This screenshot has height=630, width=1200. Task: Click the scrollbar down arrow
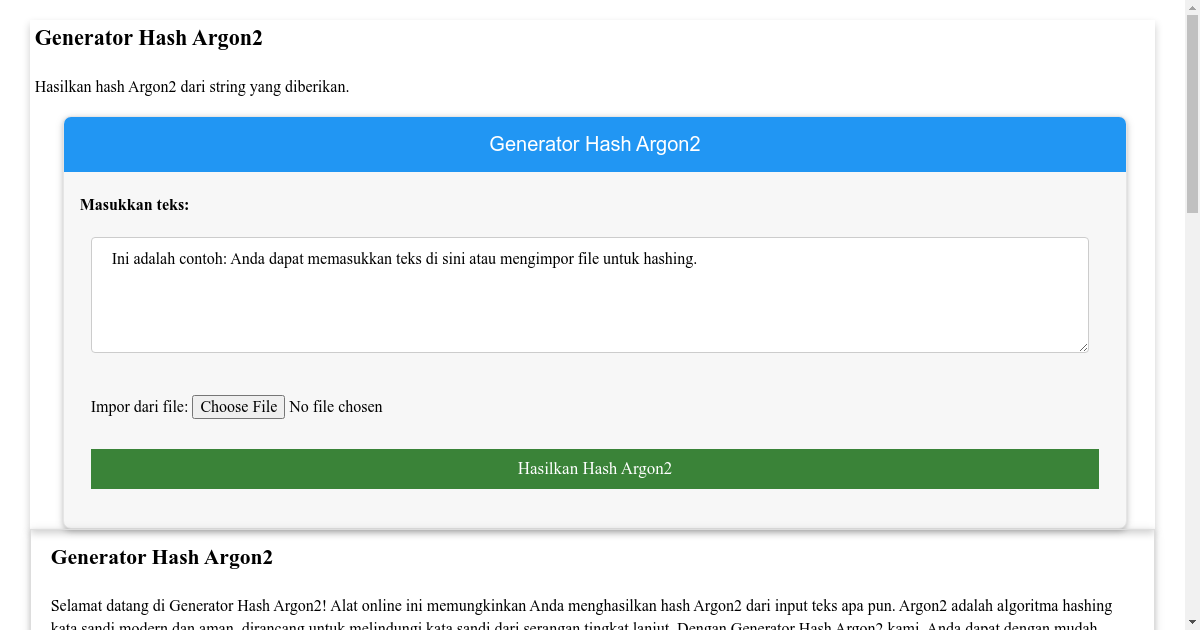pyautogui.click(x=1192, y=622)
